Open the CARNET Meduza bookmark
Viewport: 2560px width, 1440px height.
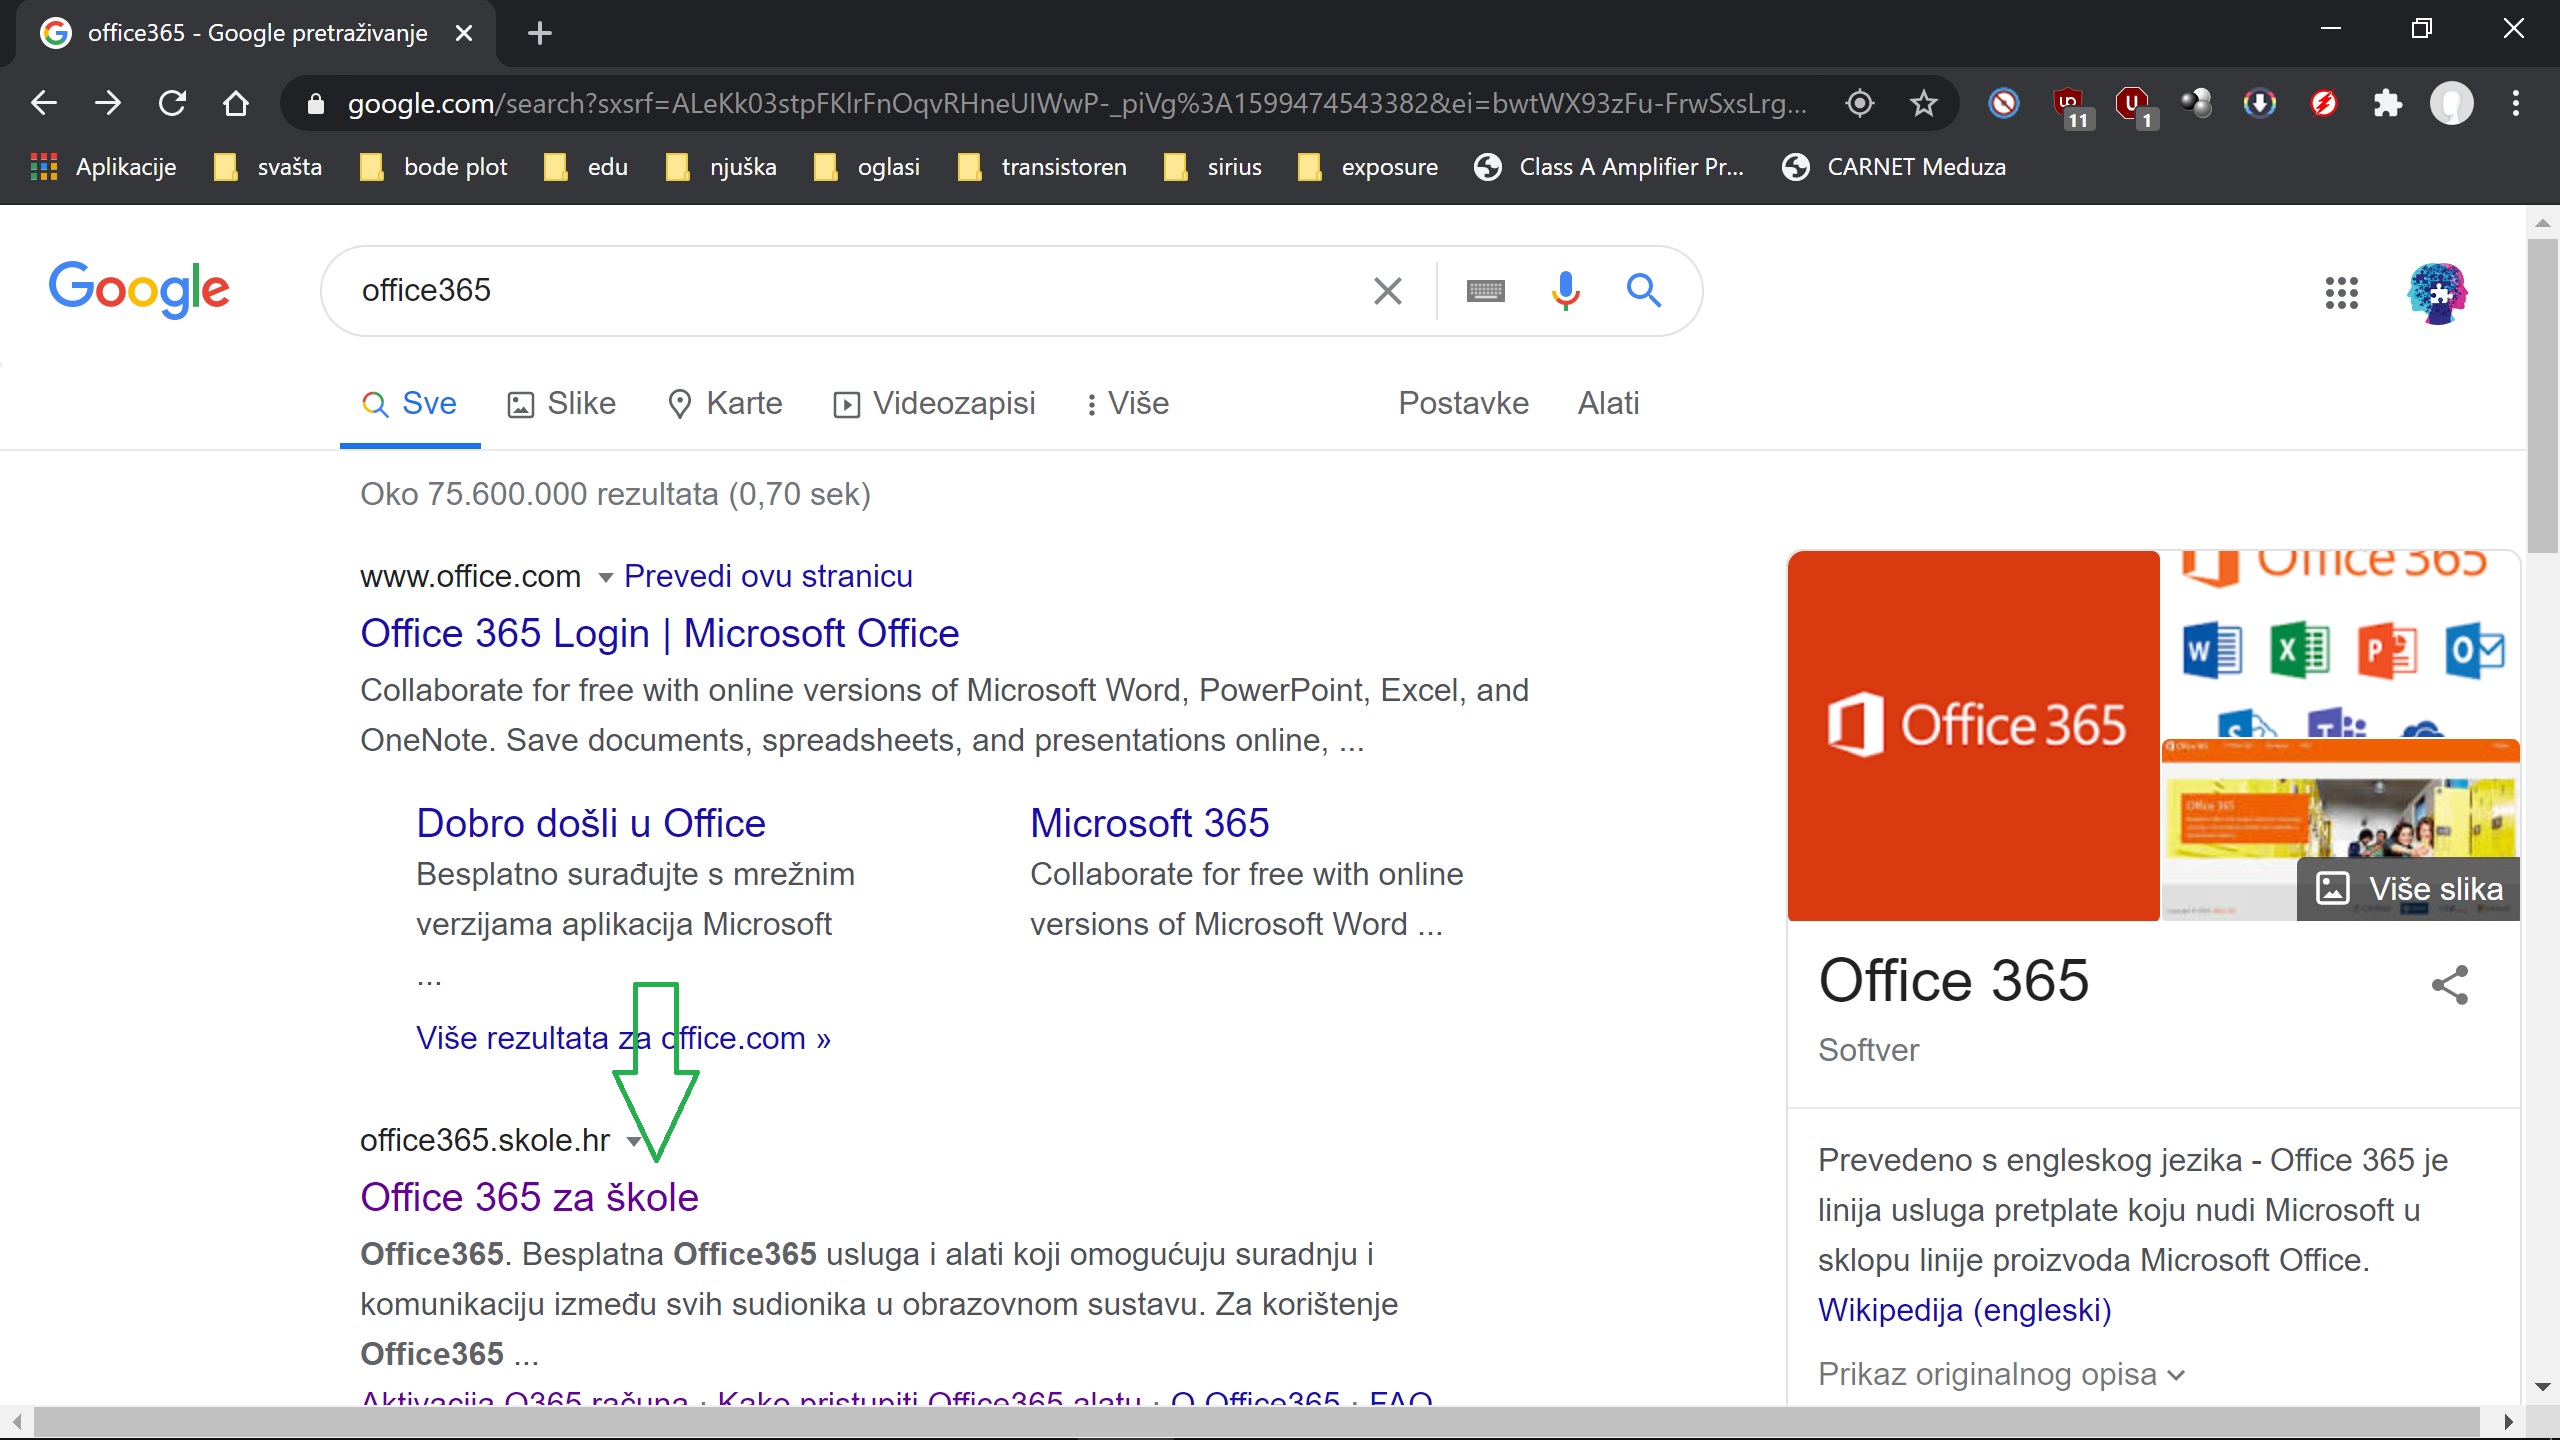[1894, 167]
